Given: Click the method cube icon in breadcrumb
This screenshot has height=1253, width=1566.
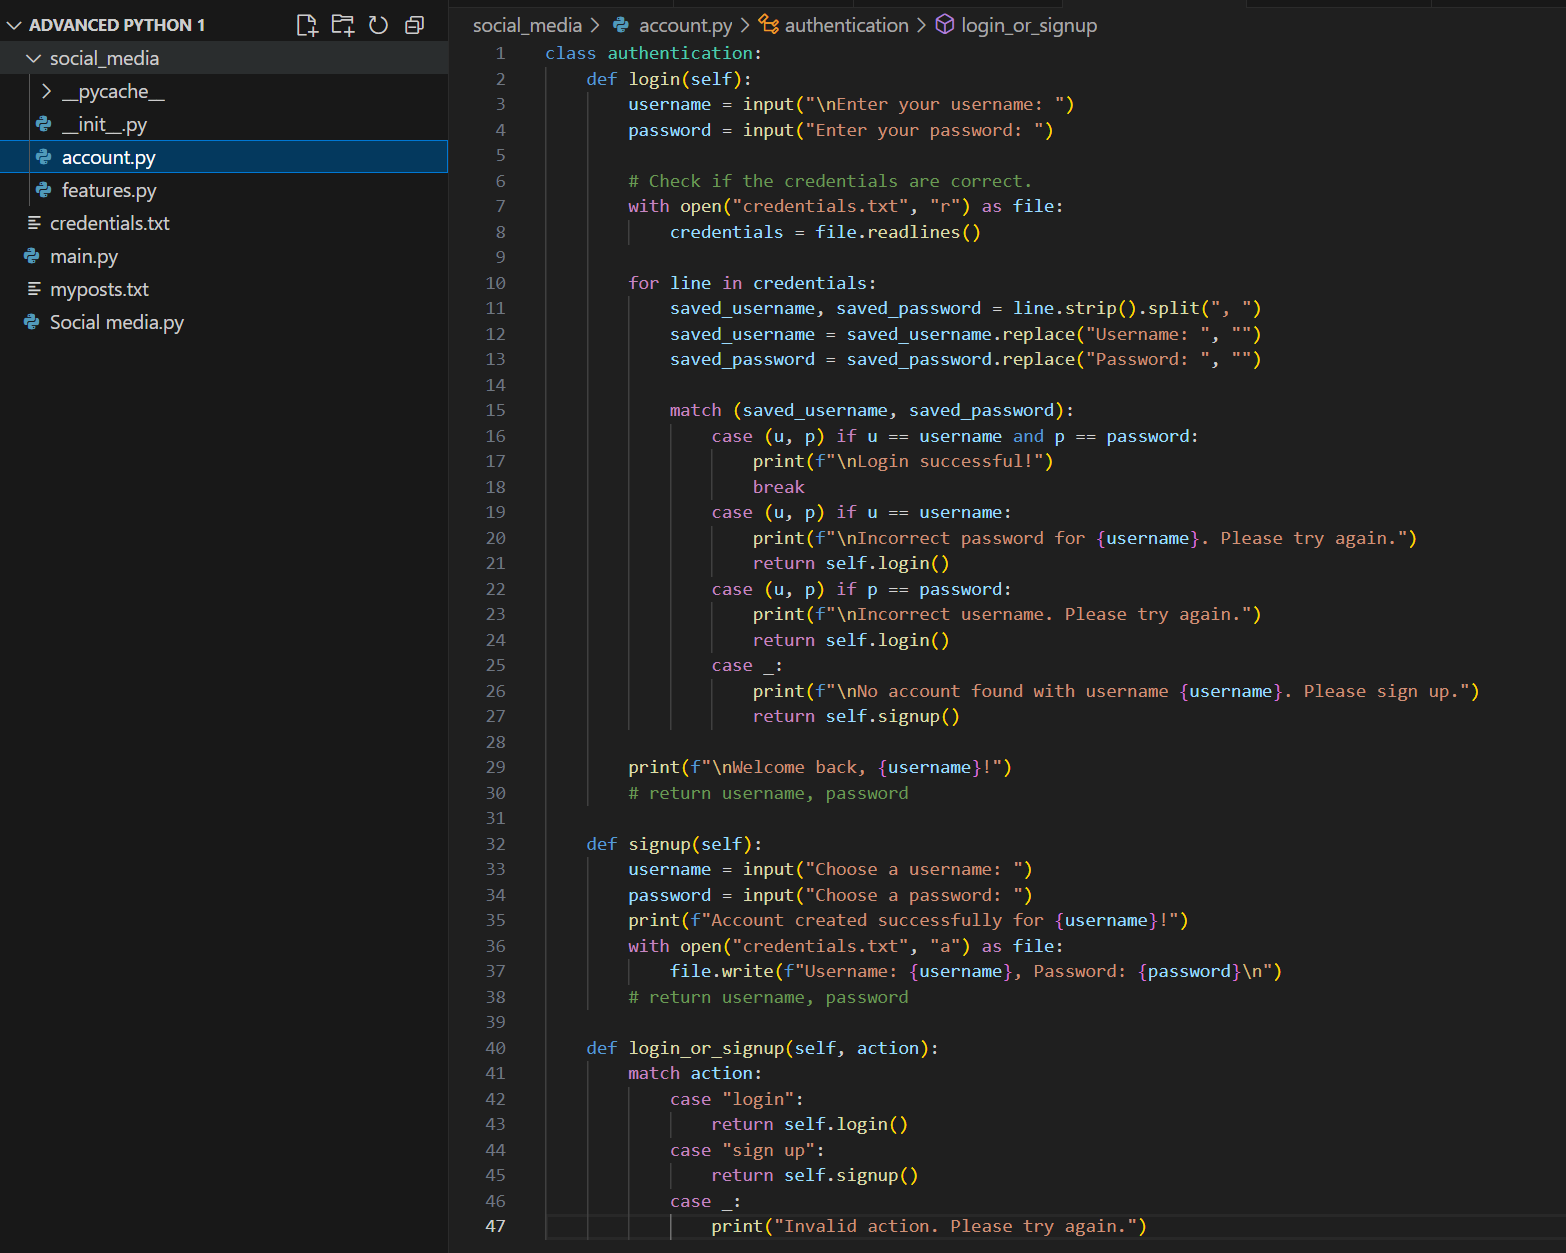Looking at the screenshot, I should pyautogui.click(x=945, y=25).
